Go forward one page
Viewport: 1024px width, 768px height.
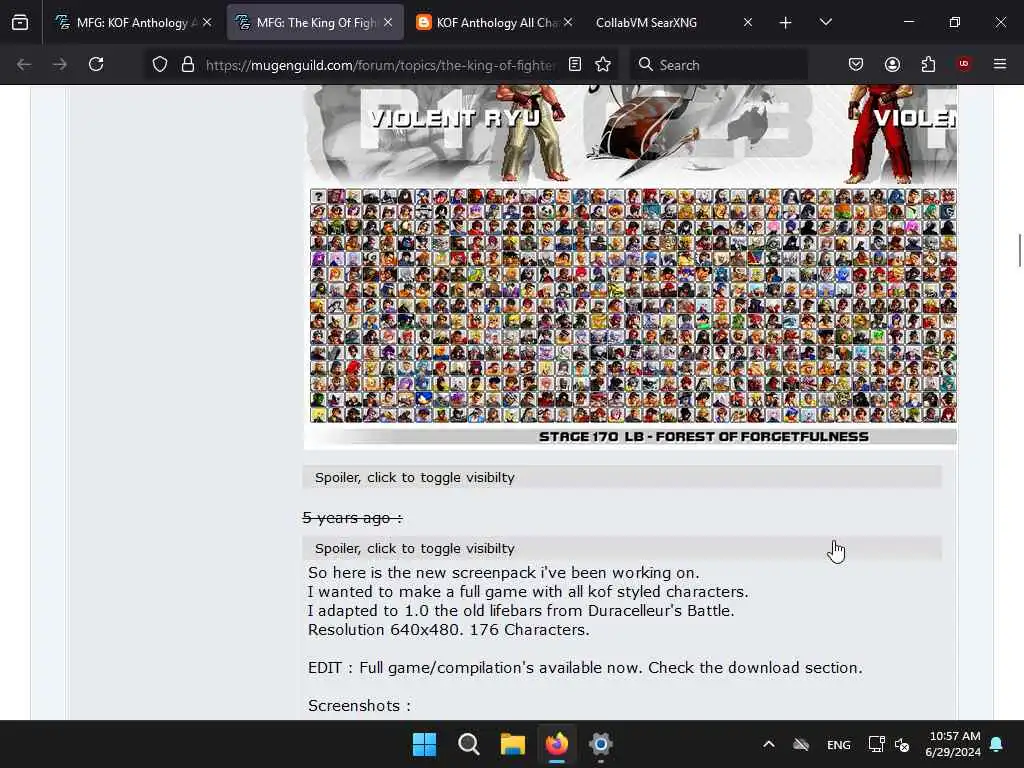(x=60, y=65)
